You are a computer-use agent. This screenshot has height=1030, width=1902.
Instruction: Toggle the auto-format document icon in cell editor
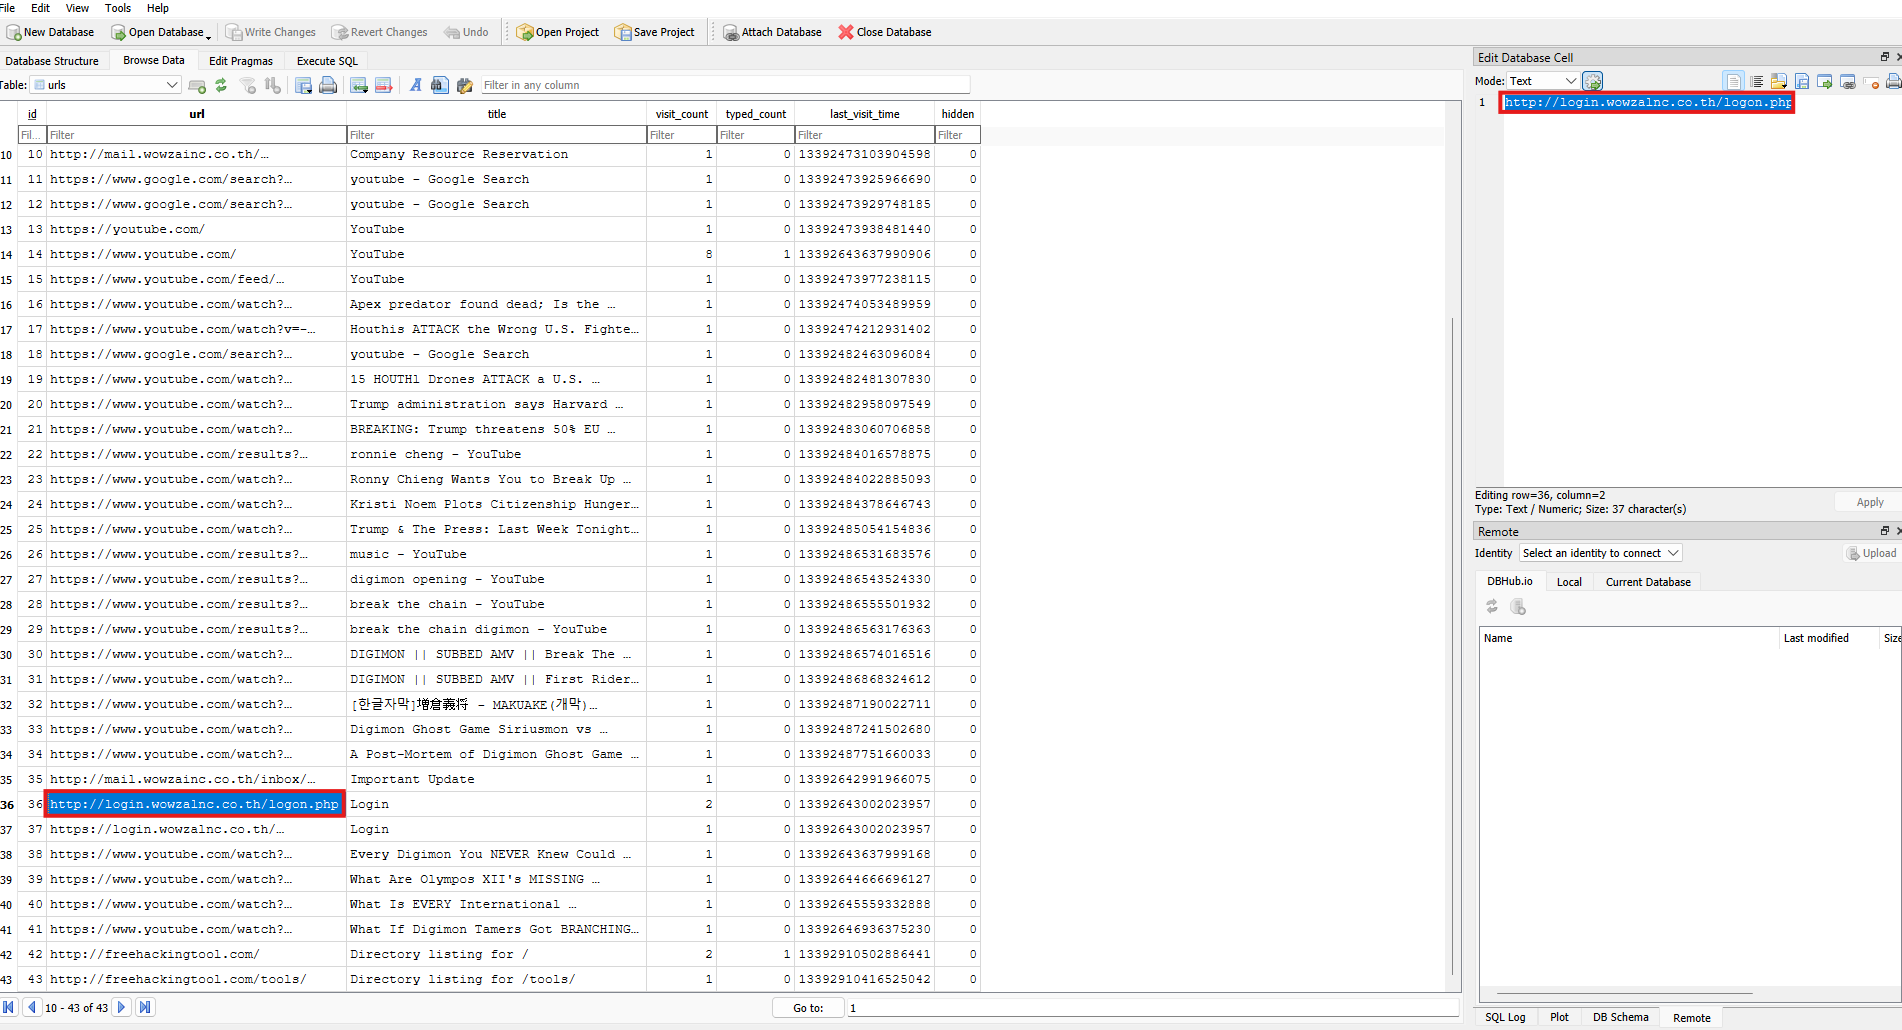click(1733, 81)
